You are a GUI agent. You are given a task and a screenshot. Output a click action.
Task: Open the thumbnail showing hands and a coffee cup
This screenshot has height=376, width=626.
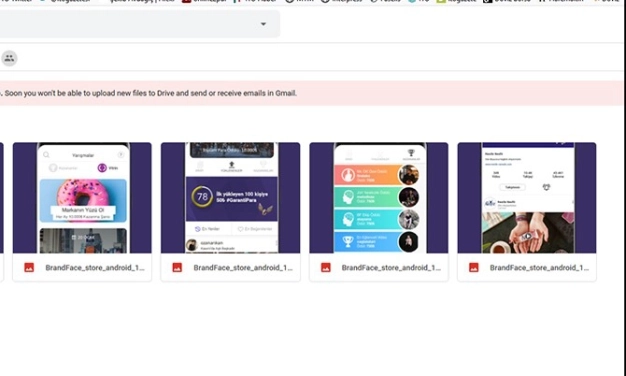pyautogui.click(x=527, y=198)
